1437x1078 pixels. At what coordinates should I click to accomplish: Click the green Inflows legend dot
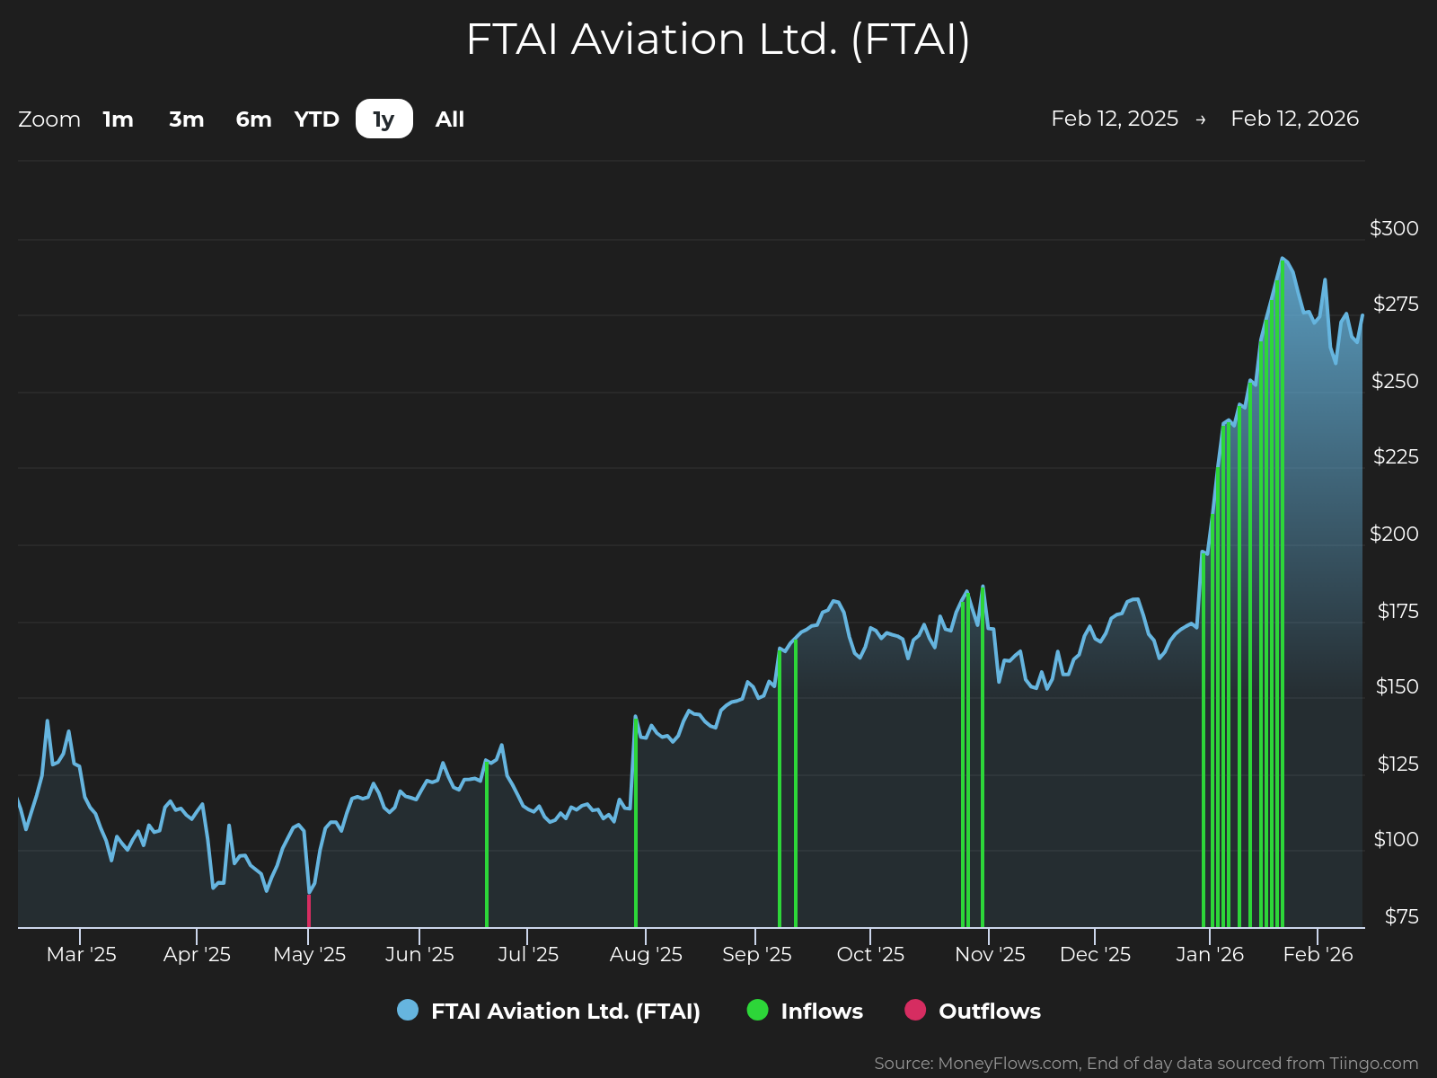758,1010
